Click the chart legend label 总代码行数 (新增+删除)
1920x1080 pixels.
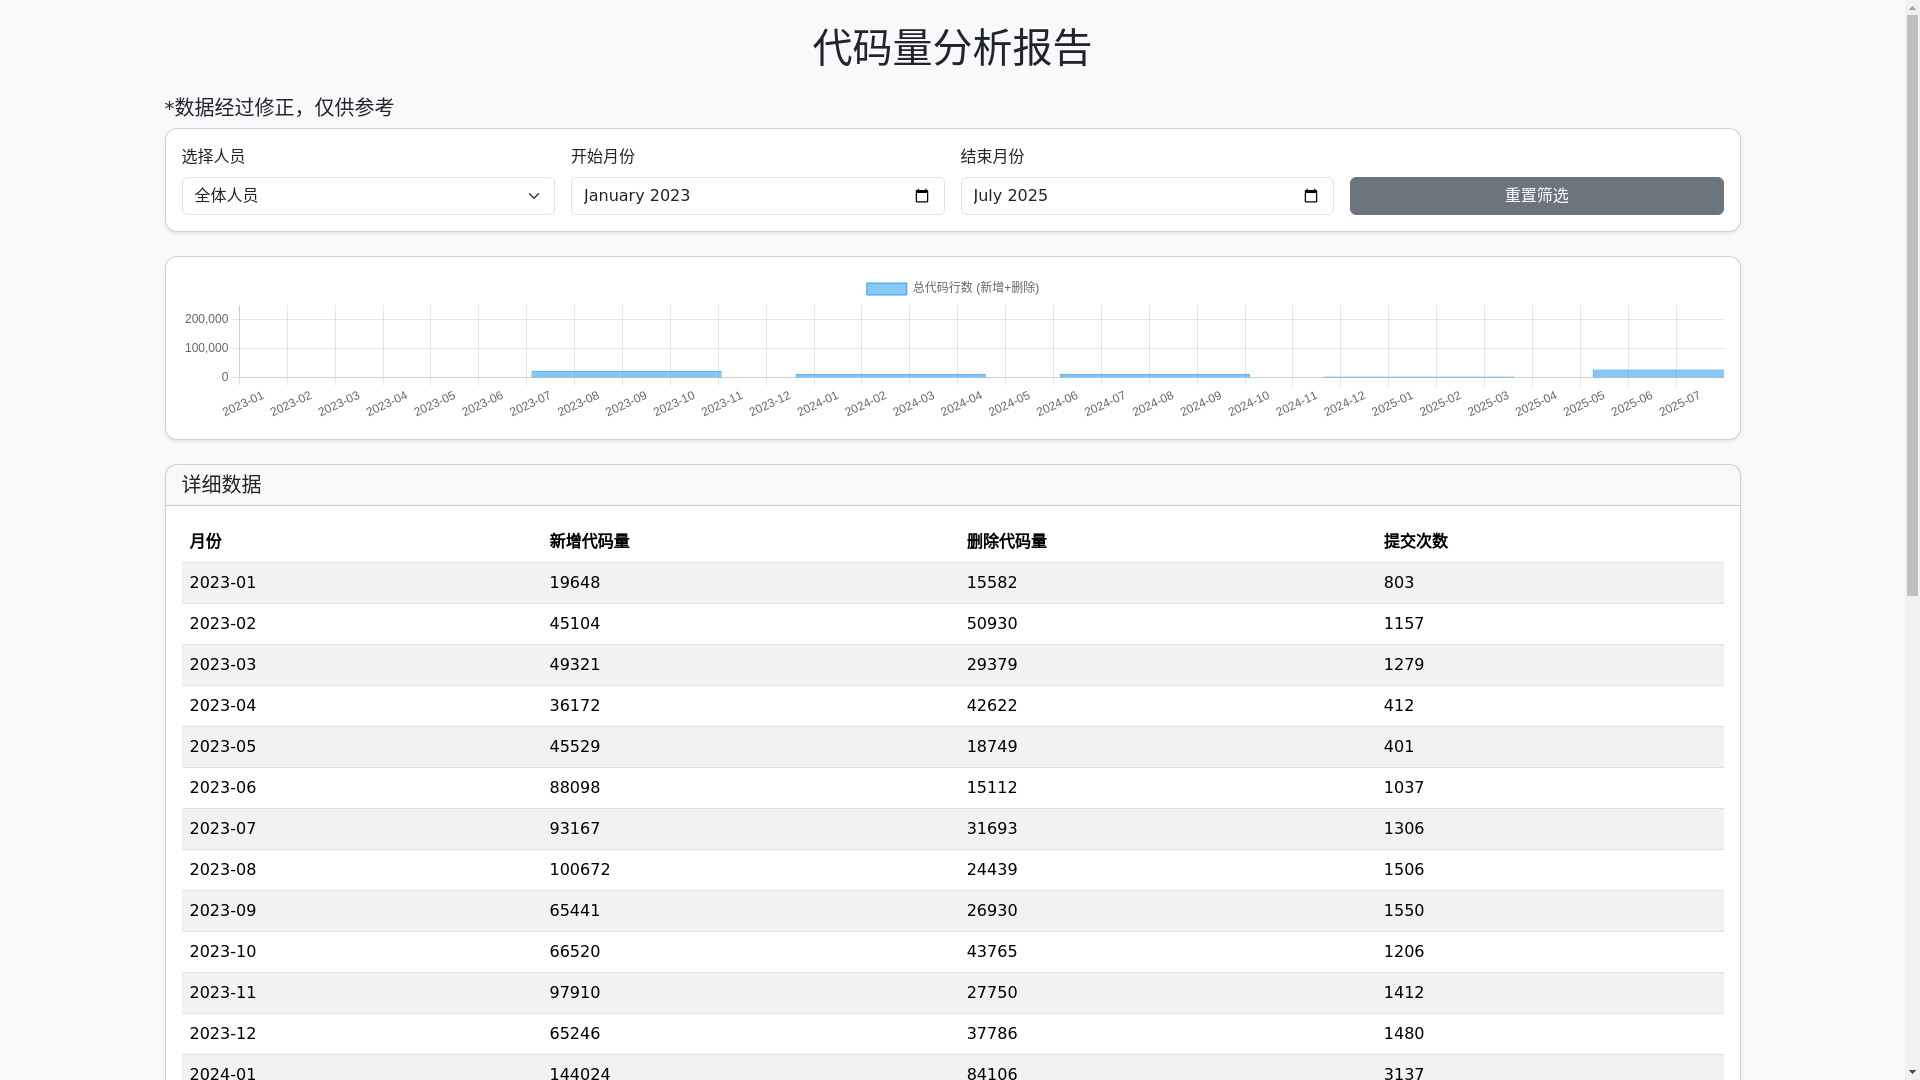975,288
